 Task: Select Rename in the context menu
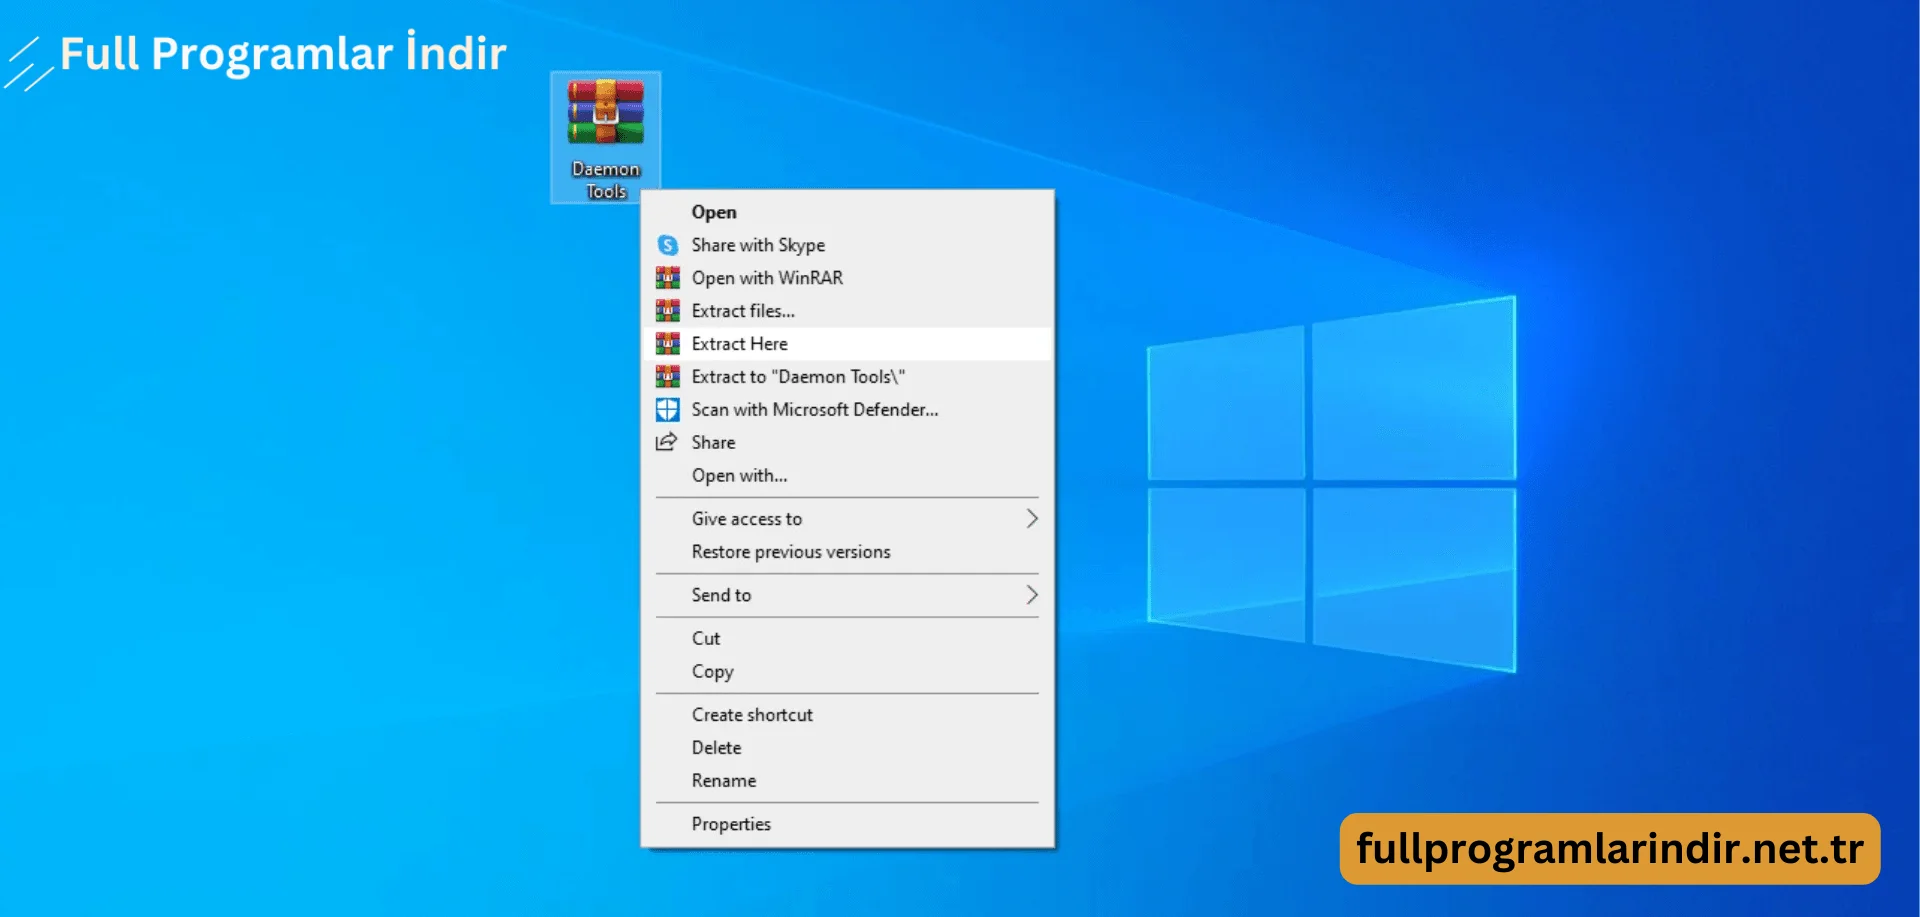pyautogui.click(x=847, y=781)
